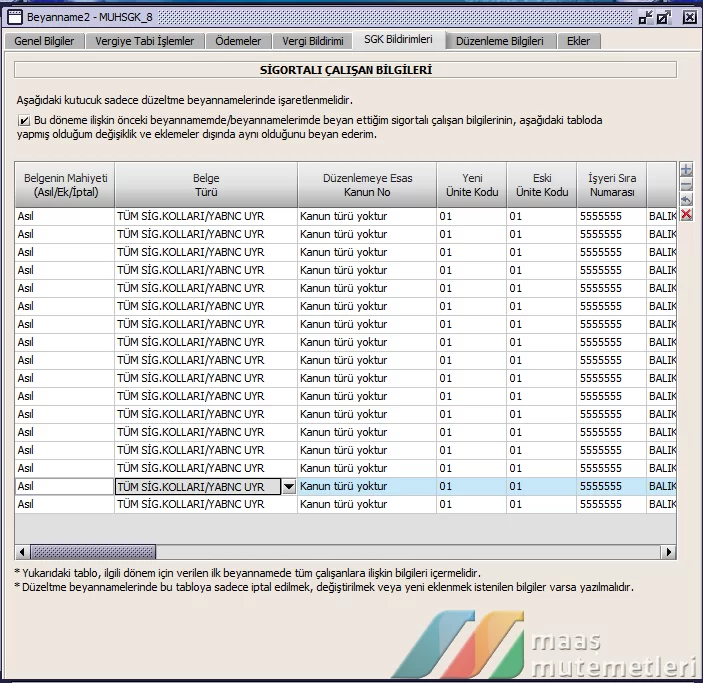703x683 pixels.
Task: Add a new row with the plus icon
Action: tap(686, 170)
